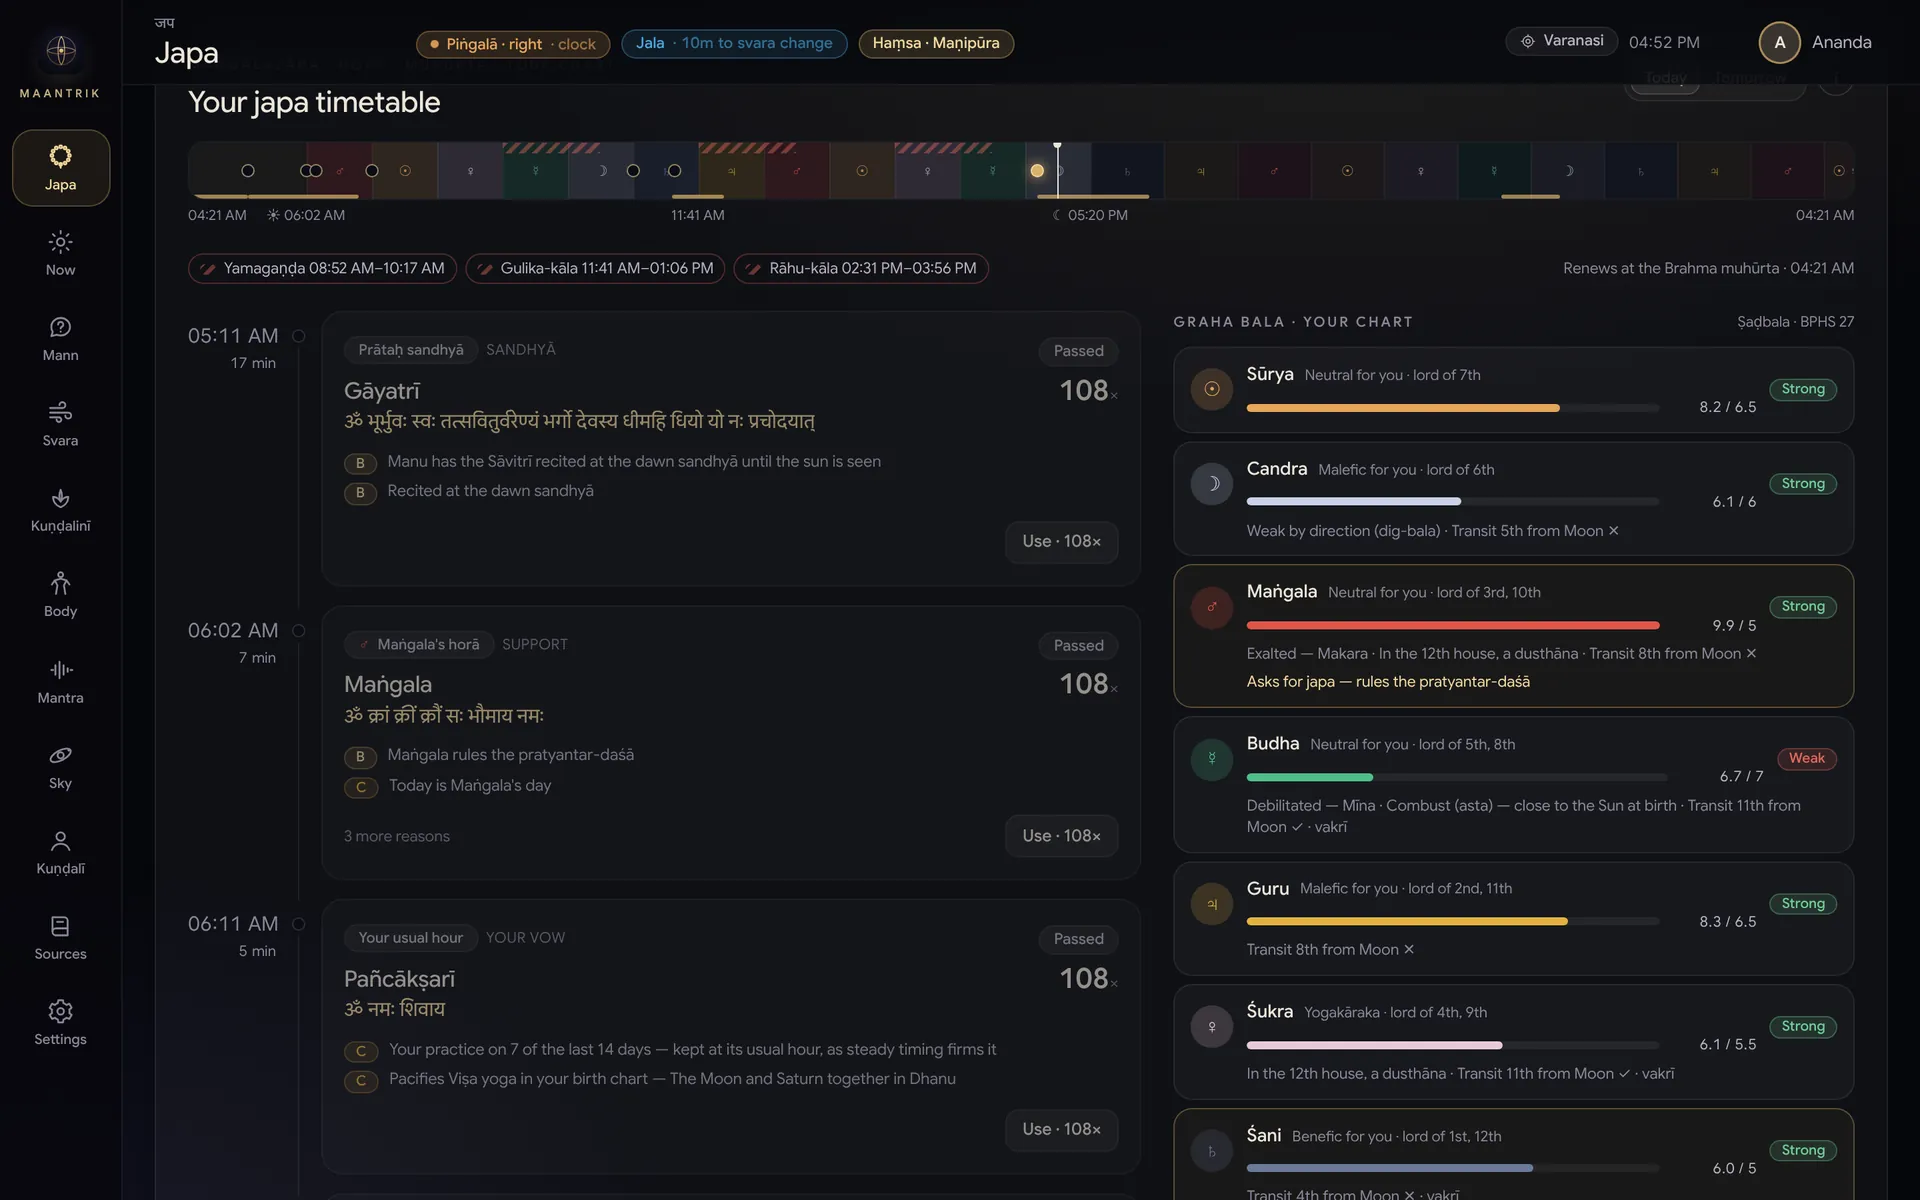Open the Varanasi location selector

1561,41
